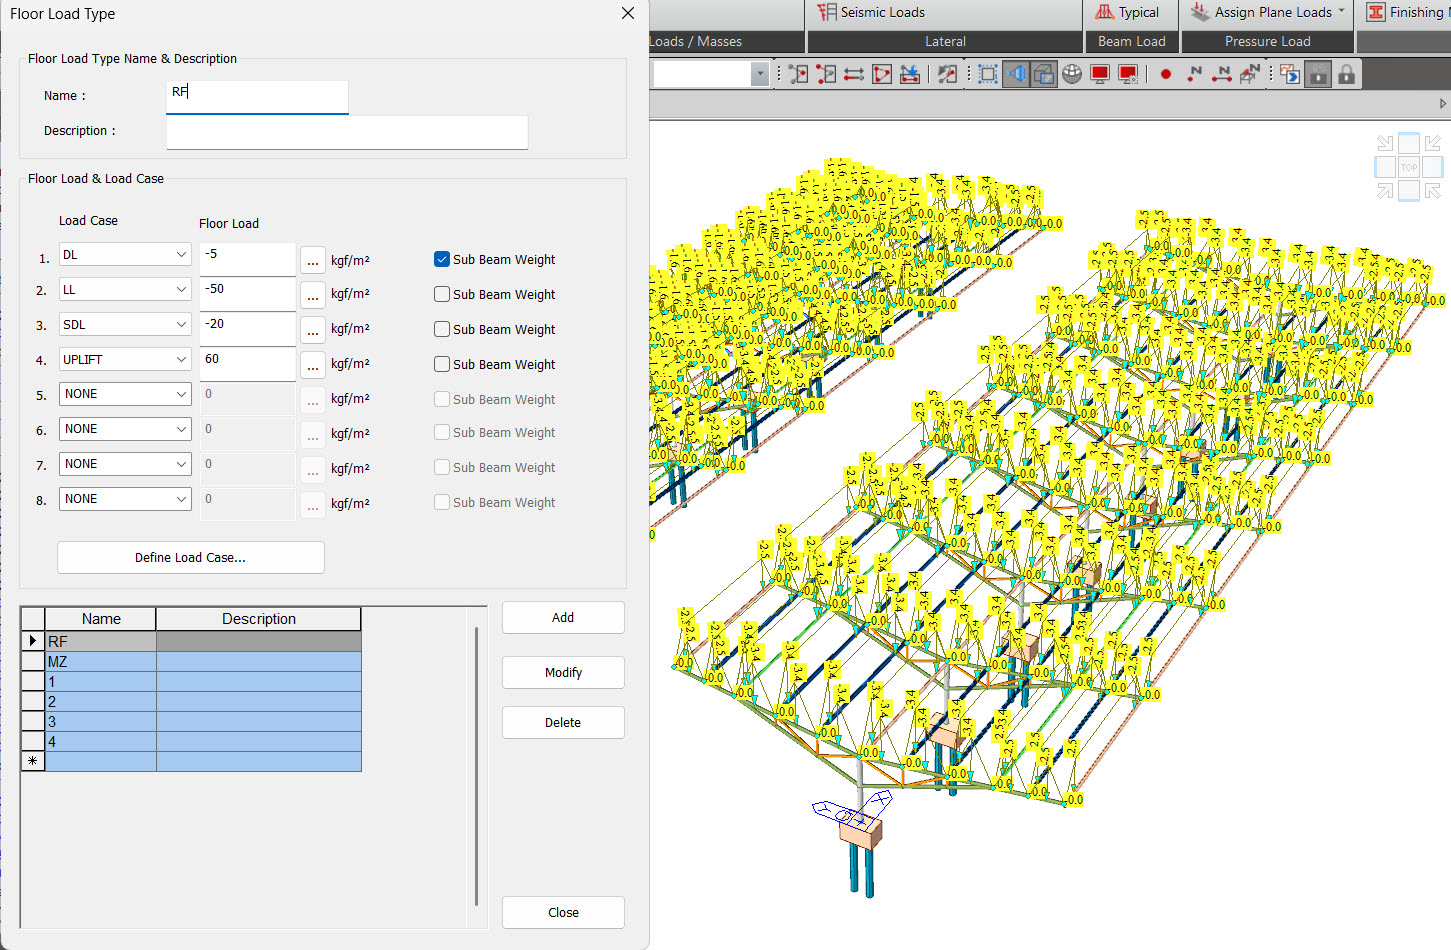Expand the UPLIFT load case dropdown
The height and width of the screenshot is (950, 1451).
(x=125, y=360)
